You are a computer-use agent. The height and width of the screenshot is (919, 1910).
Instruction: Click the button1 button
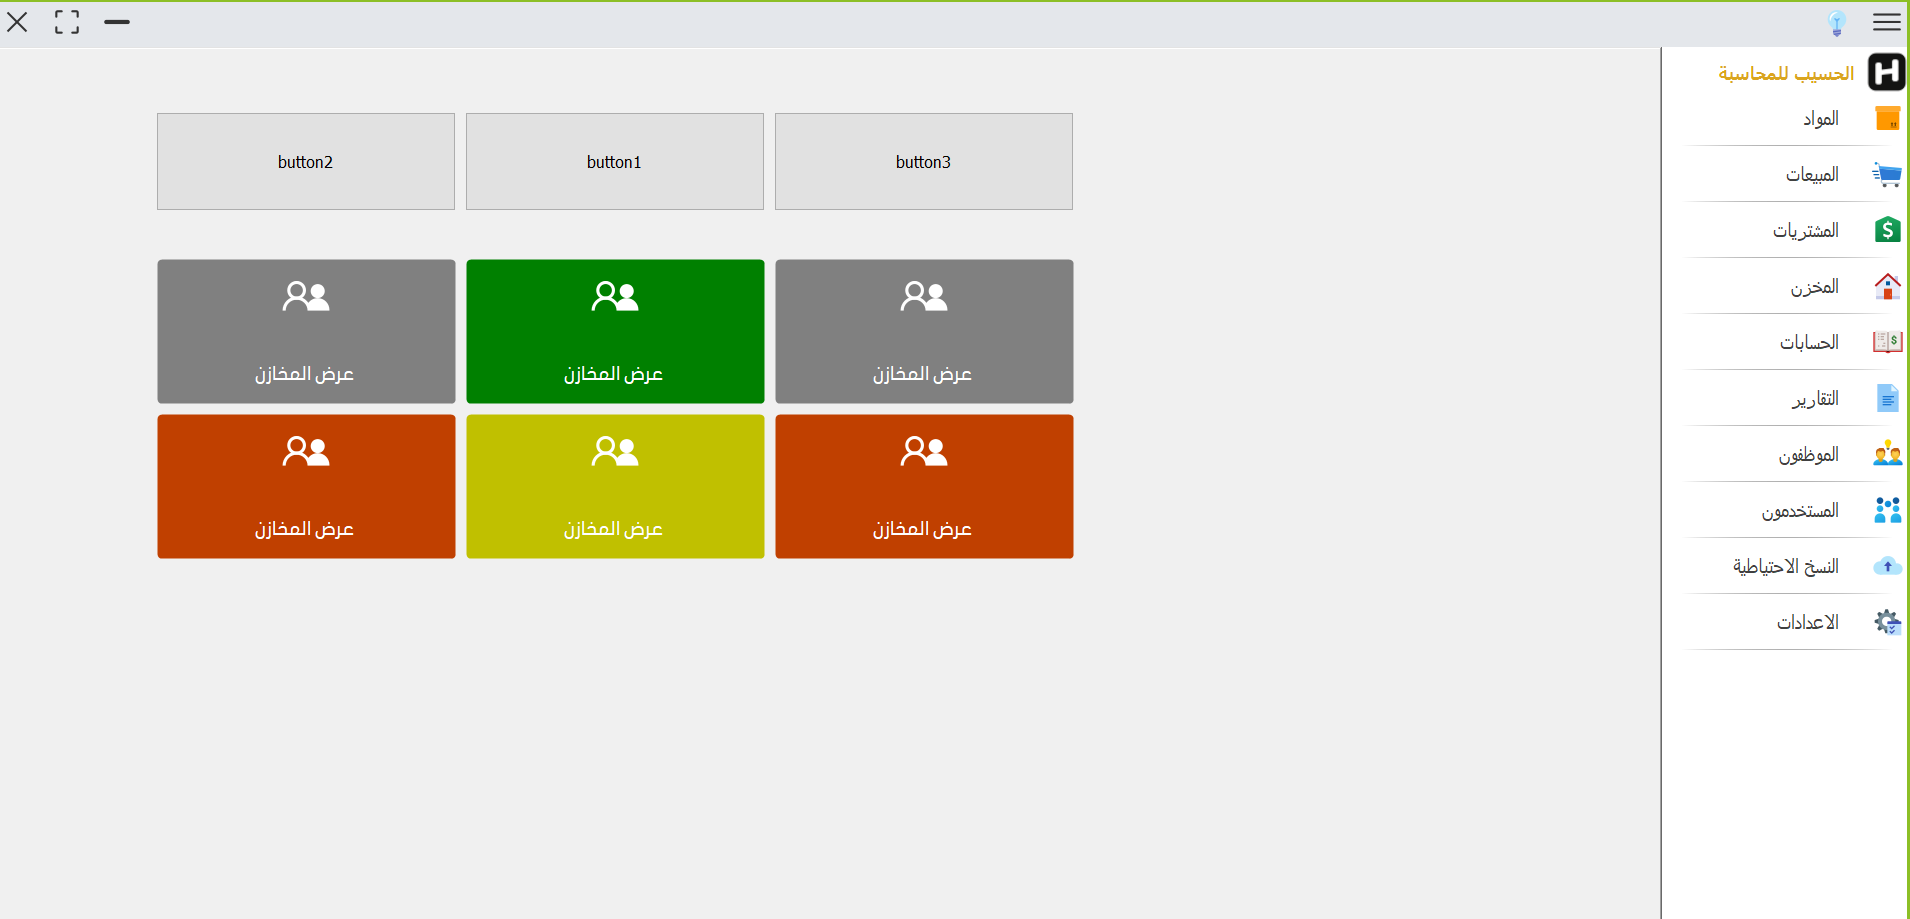[615, 161]
